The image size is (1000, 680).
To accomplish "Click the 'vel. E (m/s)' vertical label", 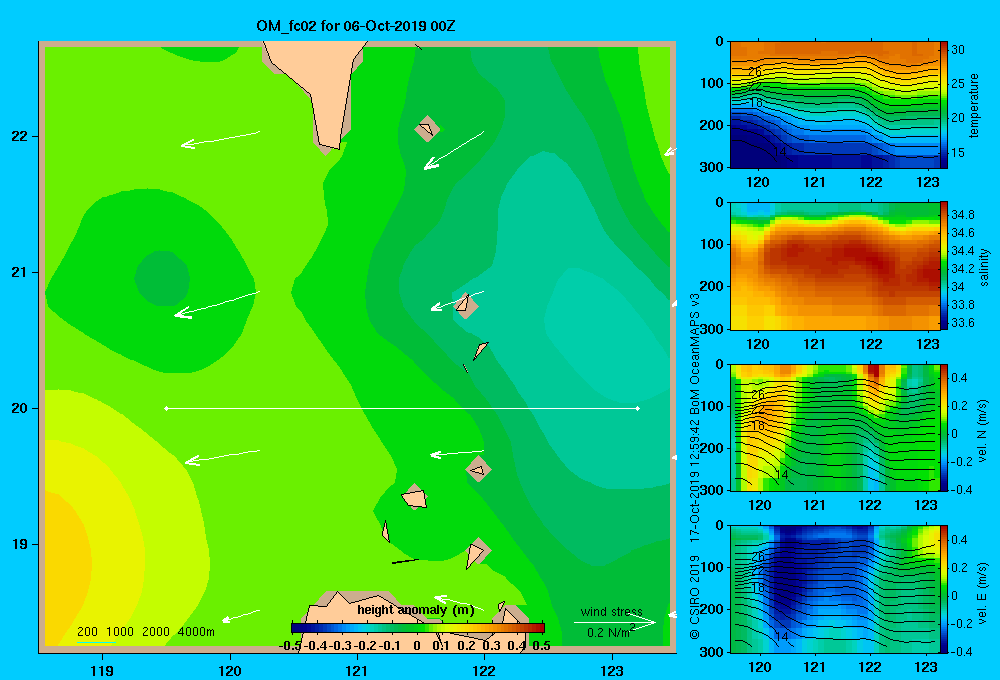I will [x=982, y=592].
